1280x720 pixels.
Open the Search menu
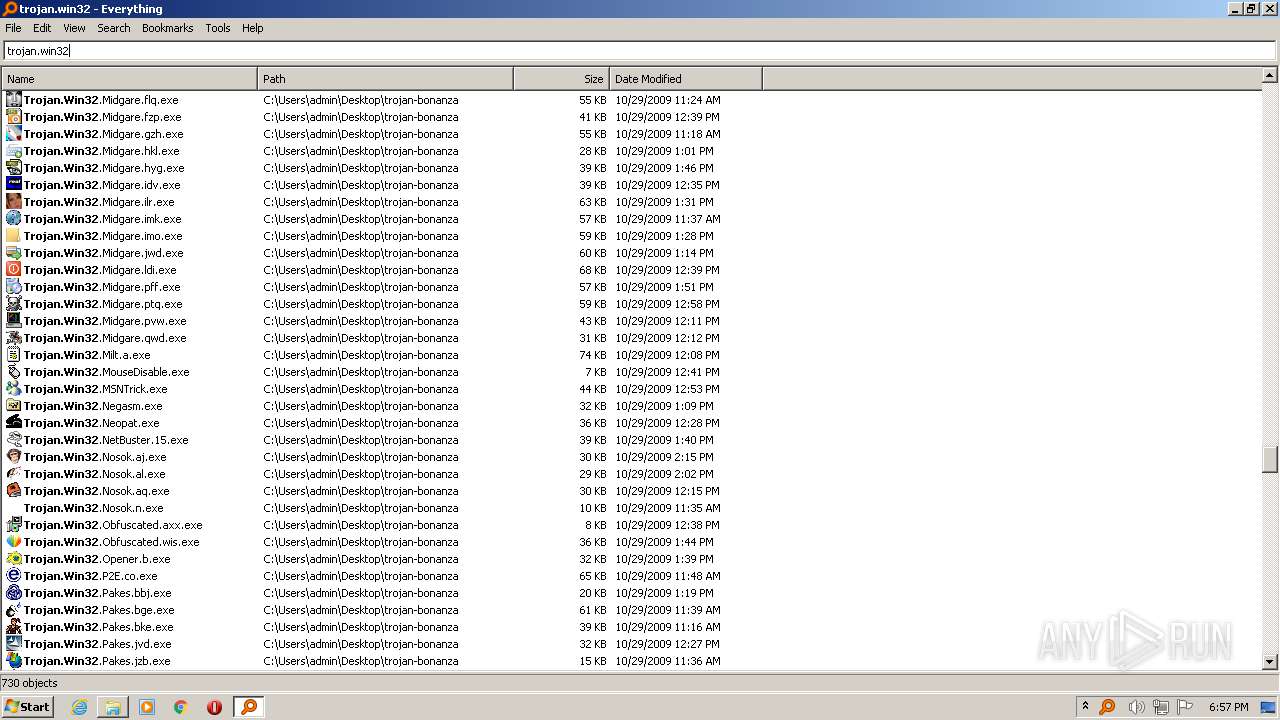[x=114, y=28]
